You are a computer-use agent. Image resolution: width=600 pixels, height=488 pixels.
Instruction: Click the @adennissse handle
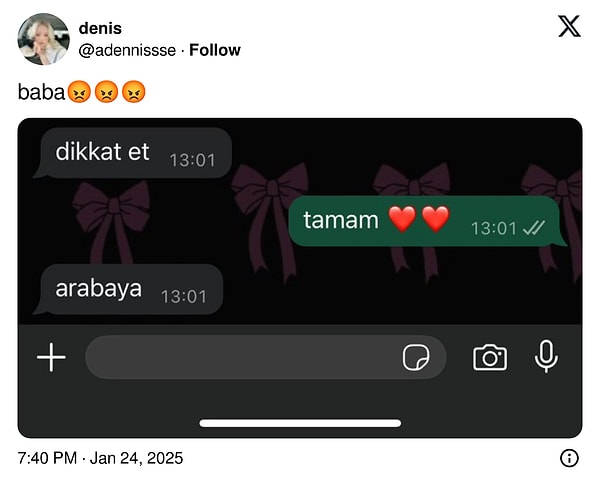tap(127, 51)
